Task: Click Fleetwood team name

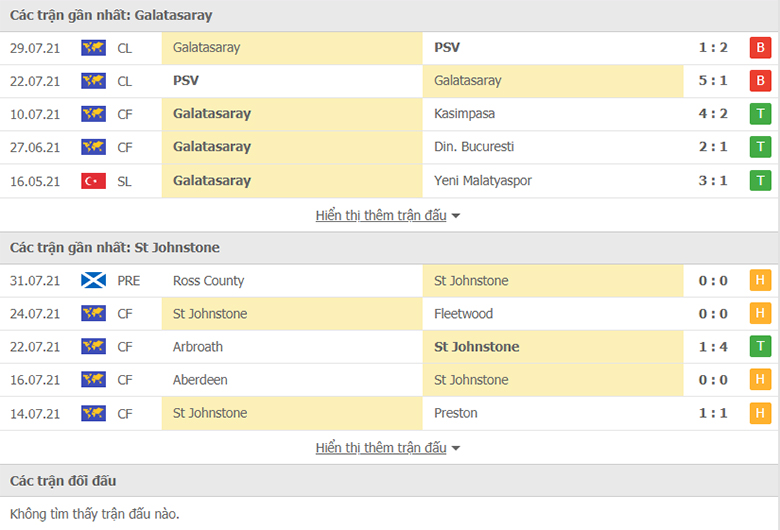Action: pyautogui.click(x=463, y=314)
